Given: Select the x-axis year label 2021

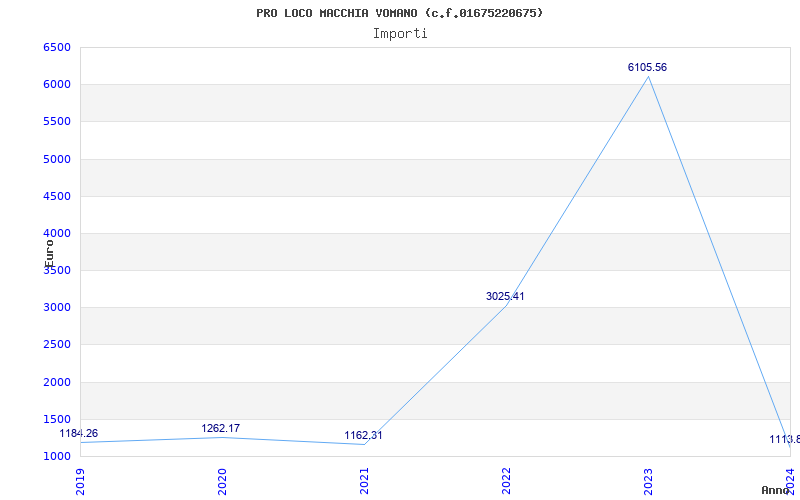Looking at the screenshot, I should click(x=364, y=481).
